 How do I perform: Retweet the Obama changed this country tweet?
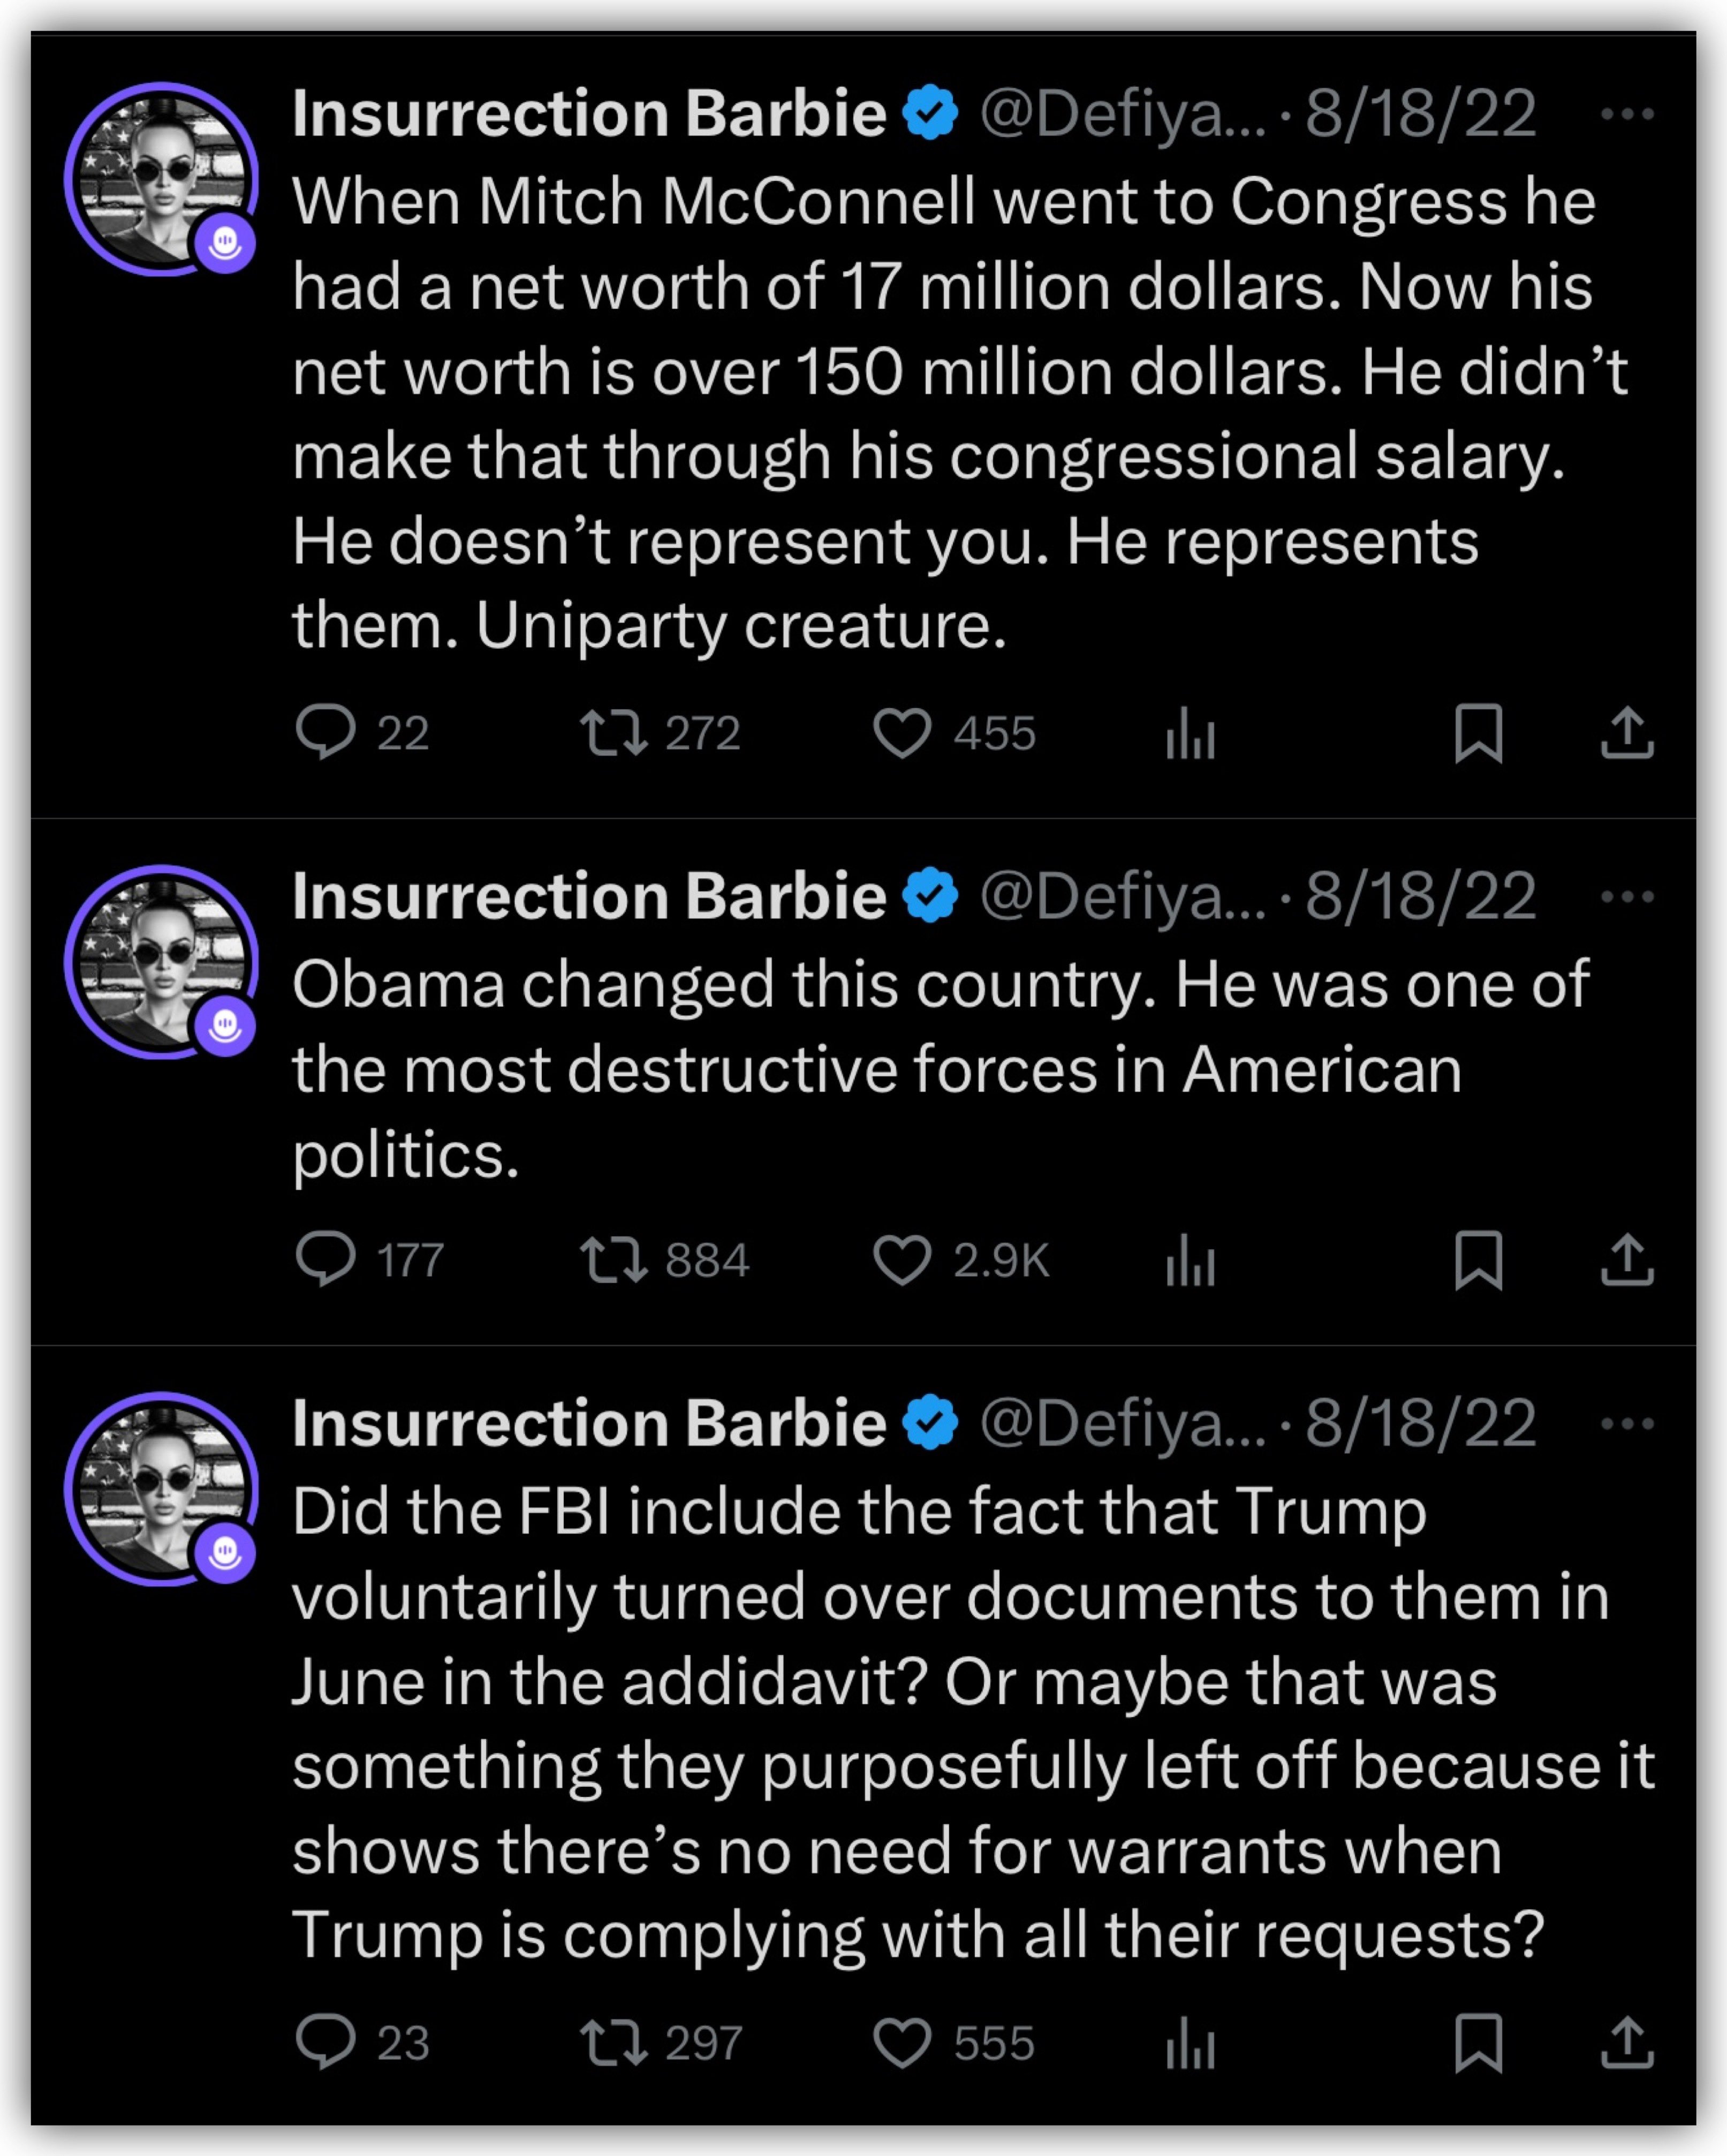click(613, 1259)
